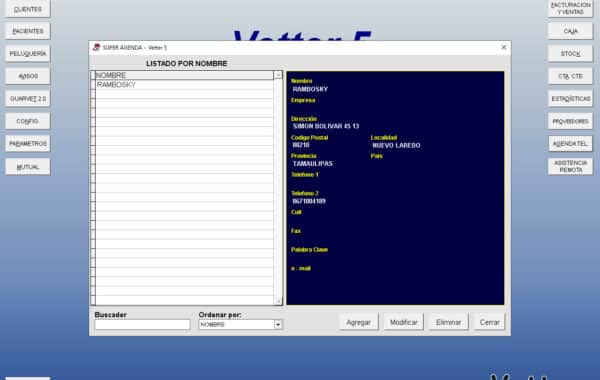Image resolution: width=600 pixels, height=380 pixels.
Task: Click in the Buscador search field
Action: 142,325
